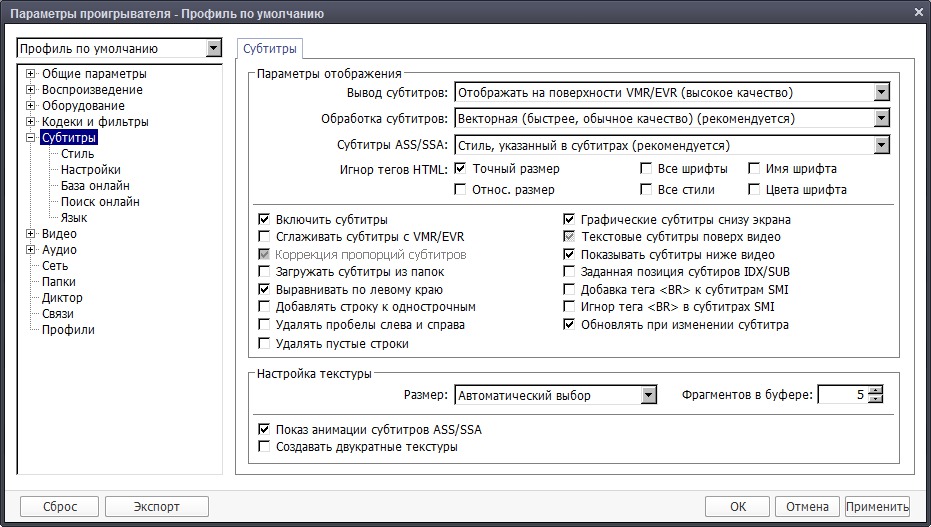
Task: Click the Применить button
Action: pos(876,506)
